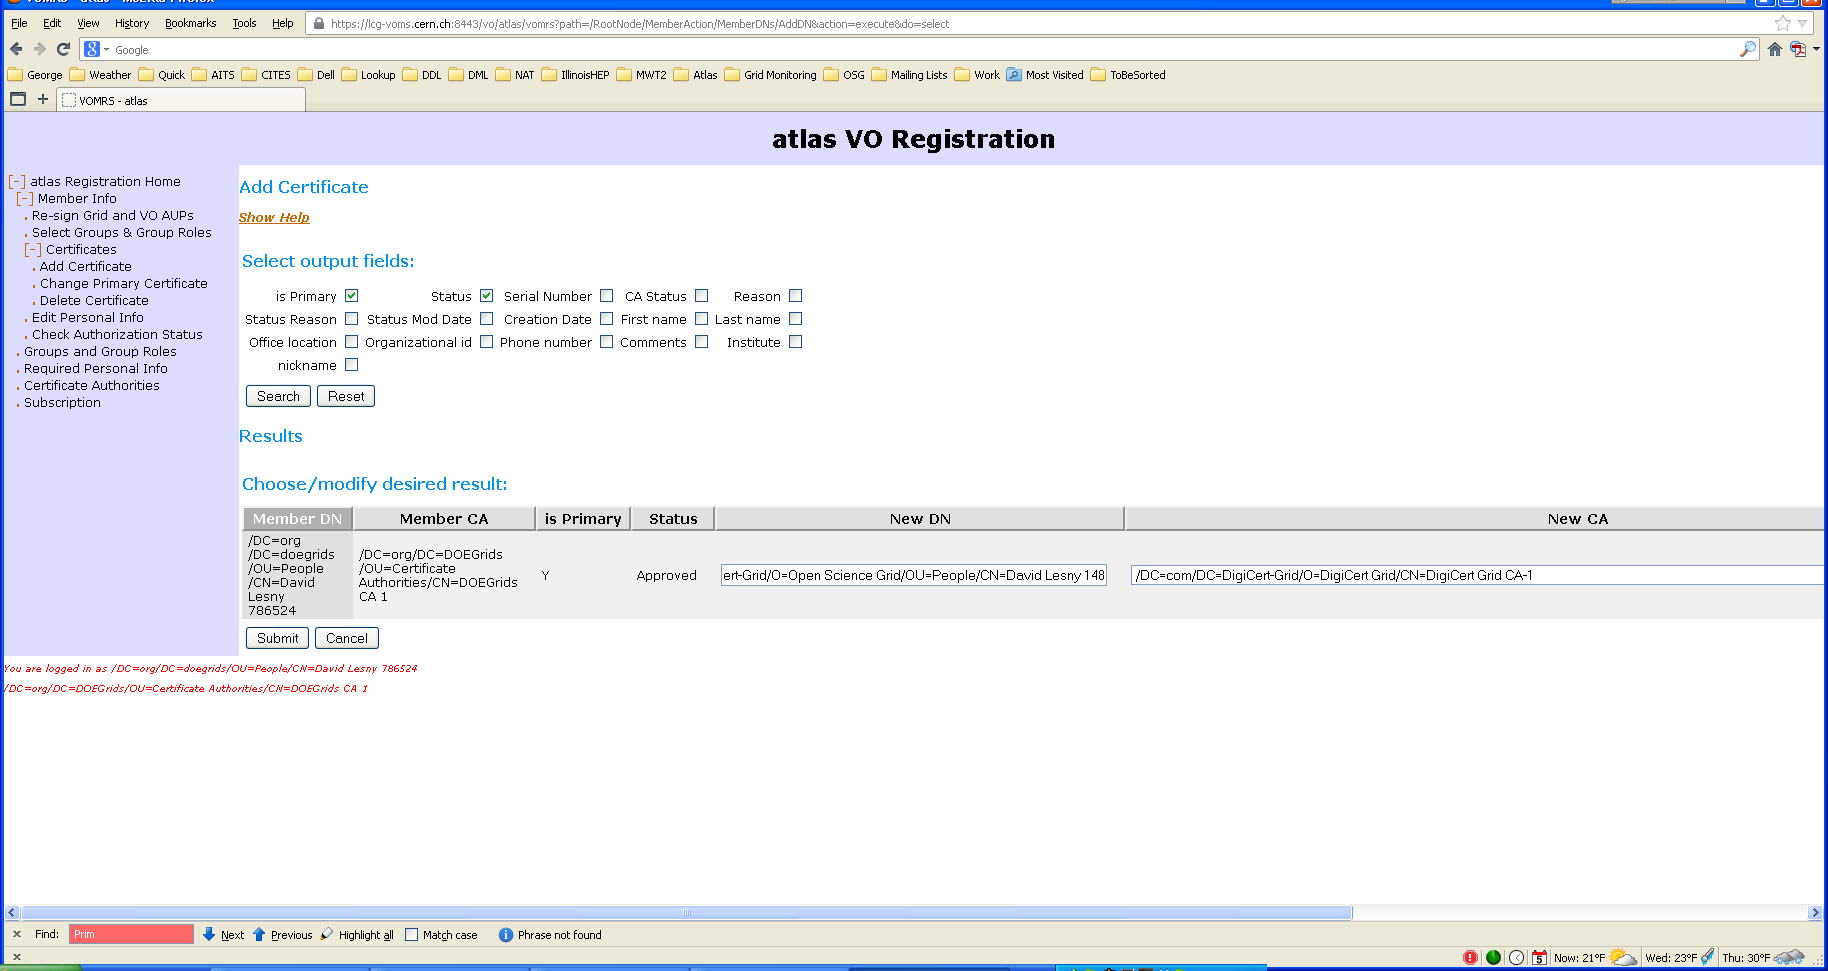The image size is (1828, 971).
Task: Open the Show Help link
Action: coord(274,217)
